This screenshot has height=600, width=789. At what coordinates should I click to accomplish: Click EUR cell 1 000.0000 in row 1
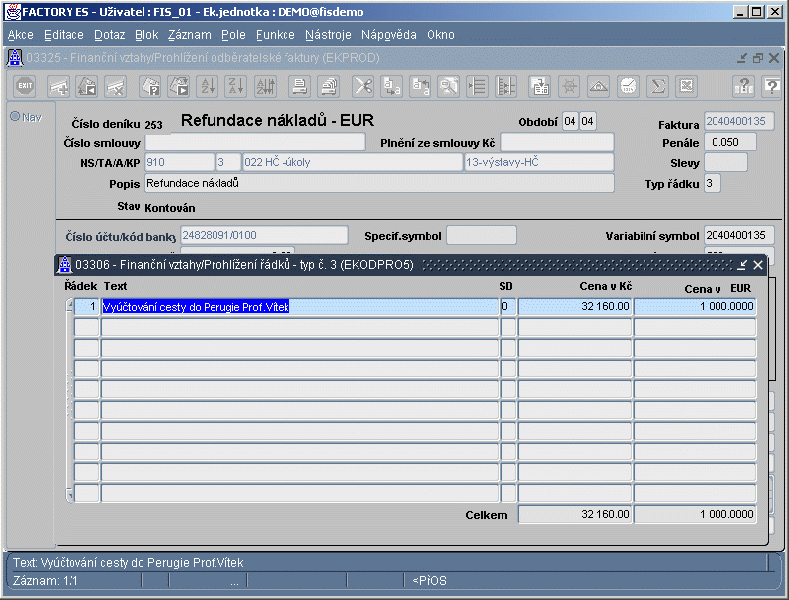point(695,307)
